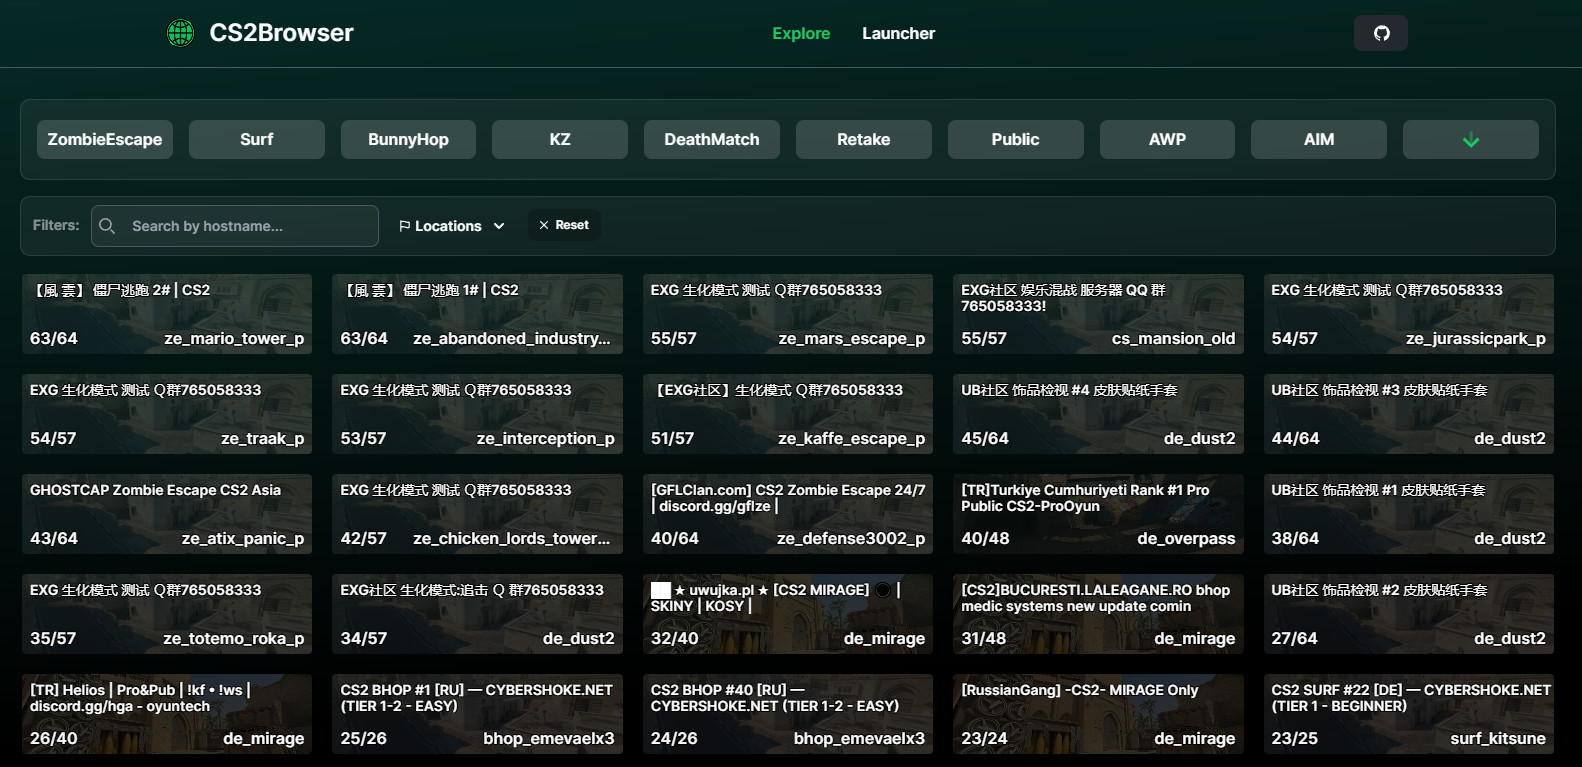This screenshot has height=767, width=1582.
Task: Open the de_overpass Turkiye server card
Action: (1098, 514)
